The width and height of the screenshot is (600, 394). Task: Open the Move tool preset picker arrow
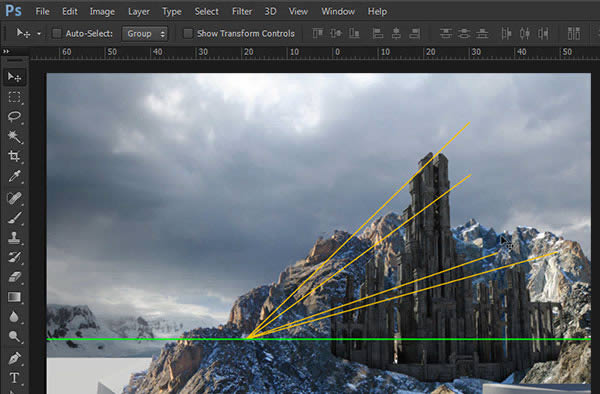tap(39, 34)
